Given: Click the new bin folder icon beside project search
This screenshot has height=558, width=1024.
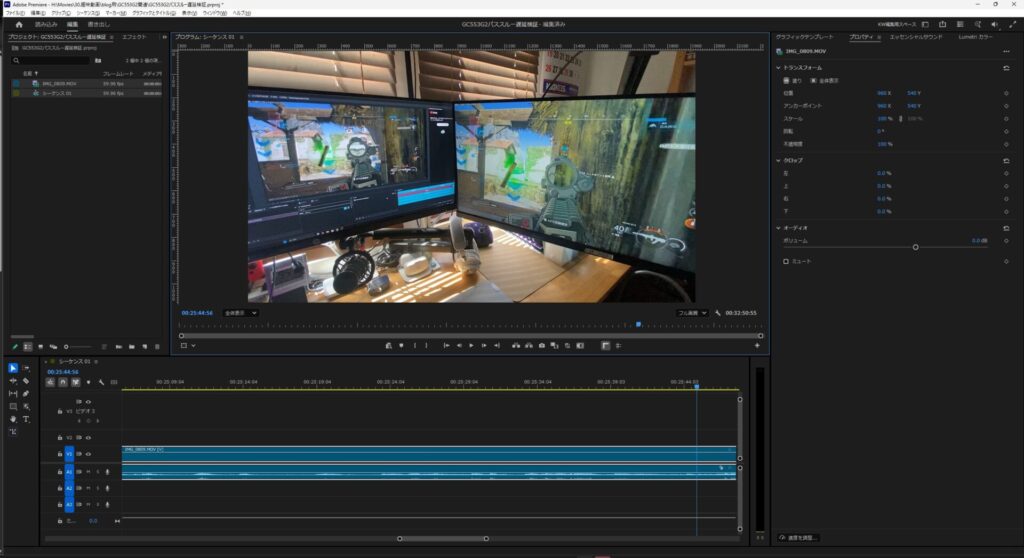Looking at the screenshot, I should tap(98, 61).
